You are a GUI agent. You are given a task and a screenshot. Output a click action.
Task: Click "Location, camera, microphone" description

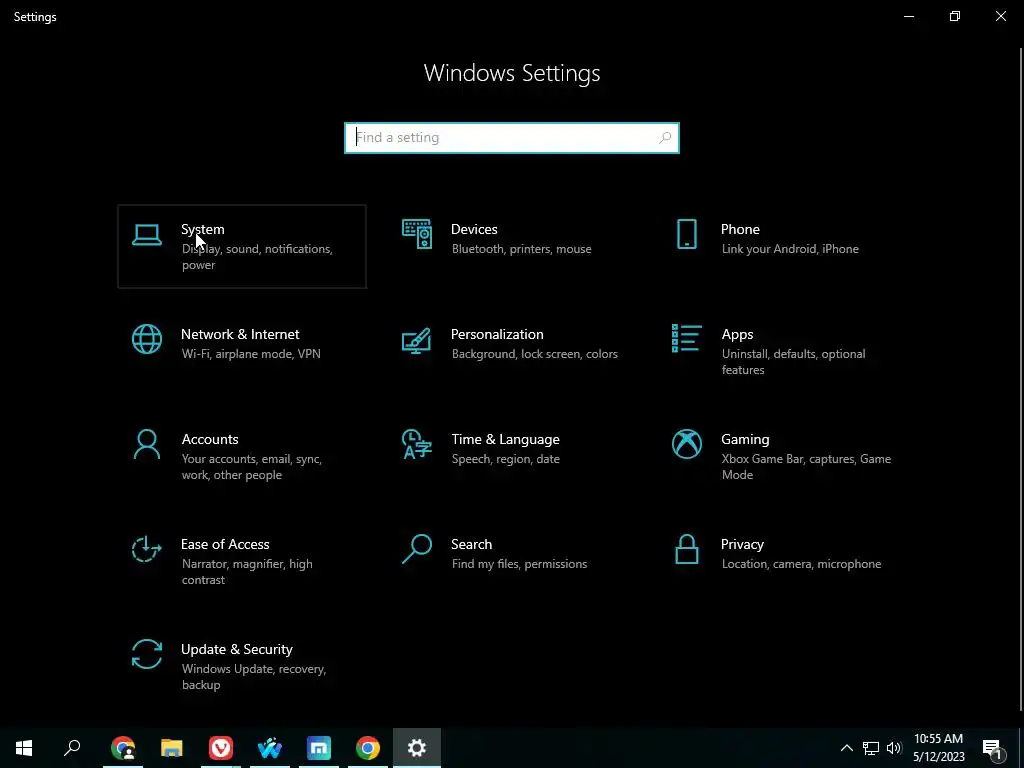point(801,564)
